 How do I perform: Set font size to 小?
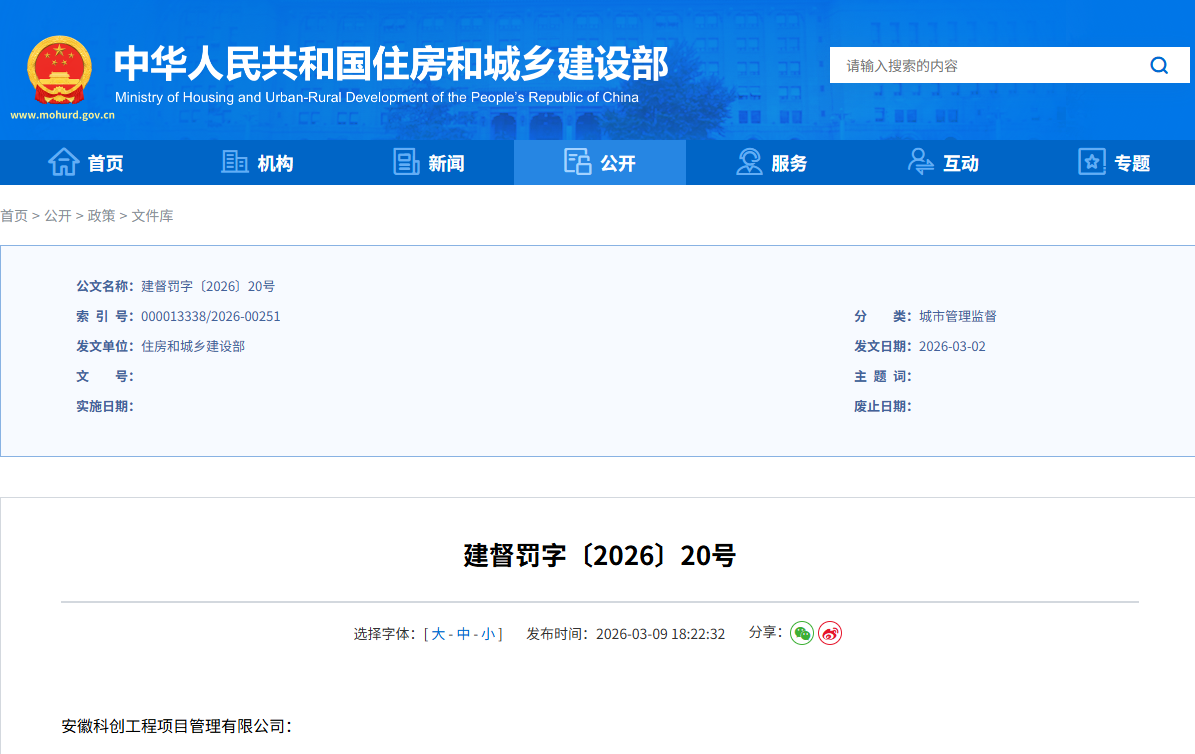[489, 634]
